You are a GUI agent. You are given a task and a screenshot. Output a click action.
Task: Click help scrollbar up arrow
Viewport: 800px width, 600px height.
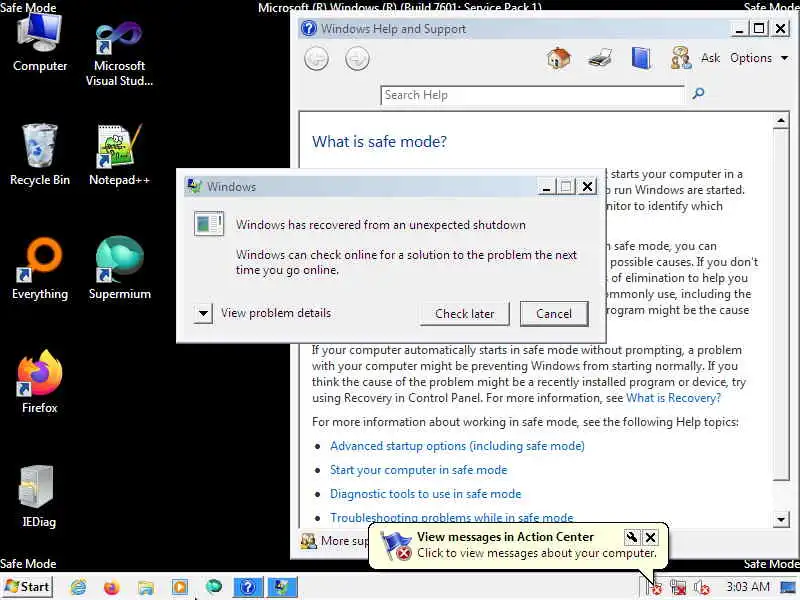point(781,121)
